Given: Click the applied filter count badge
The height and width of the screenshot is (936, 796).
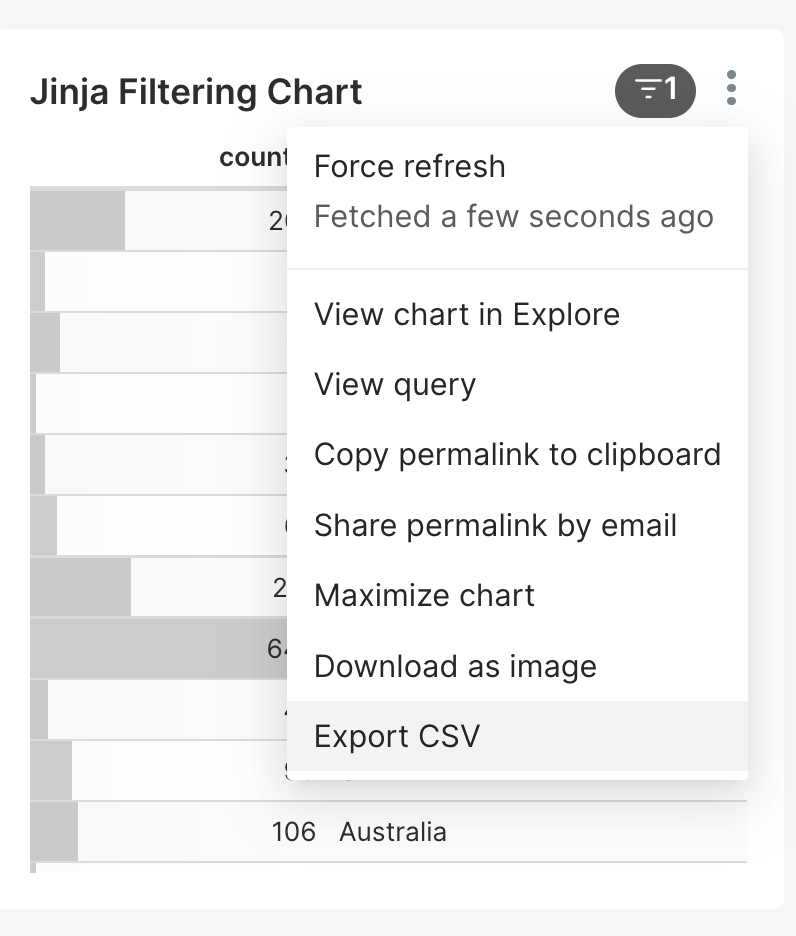Looking at the screenshot, I should (654, 88).
